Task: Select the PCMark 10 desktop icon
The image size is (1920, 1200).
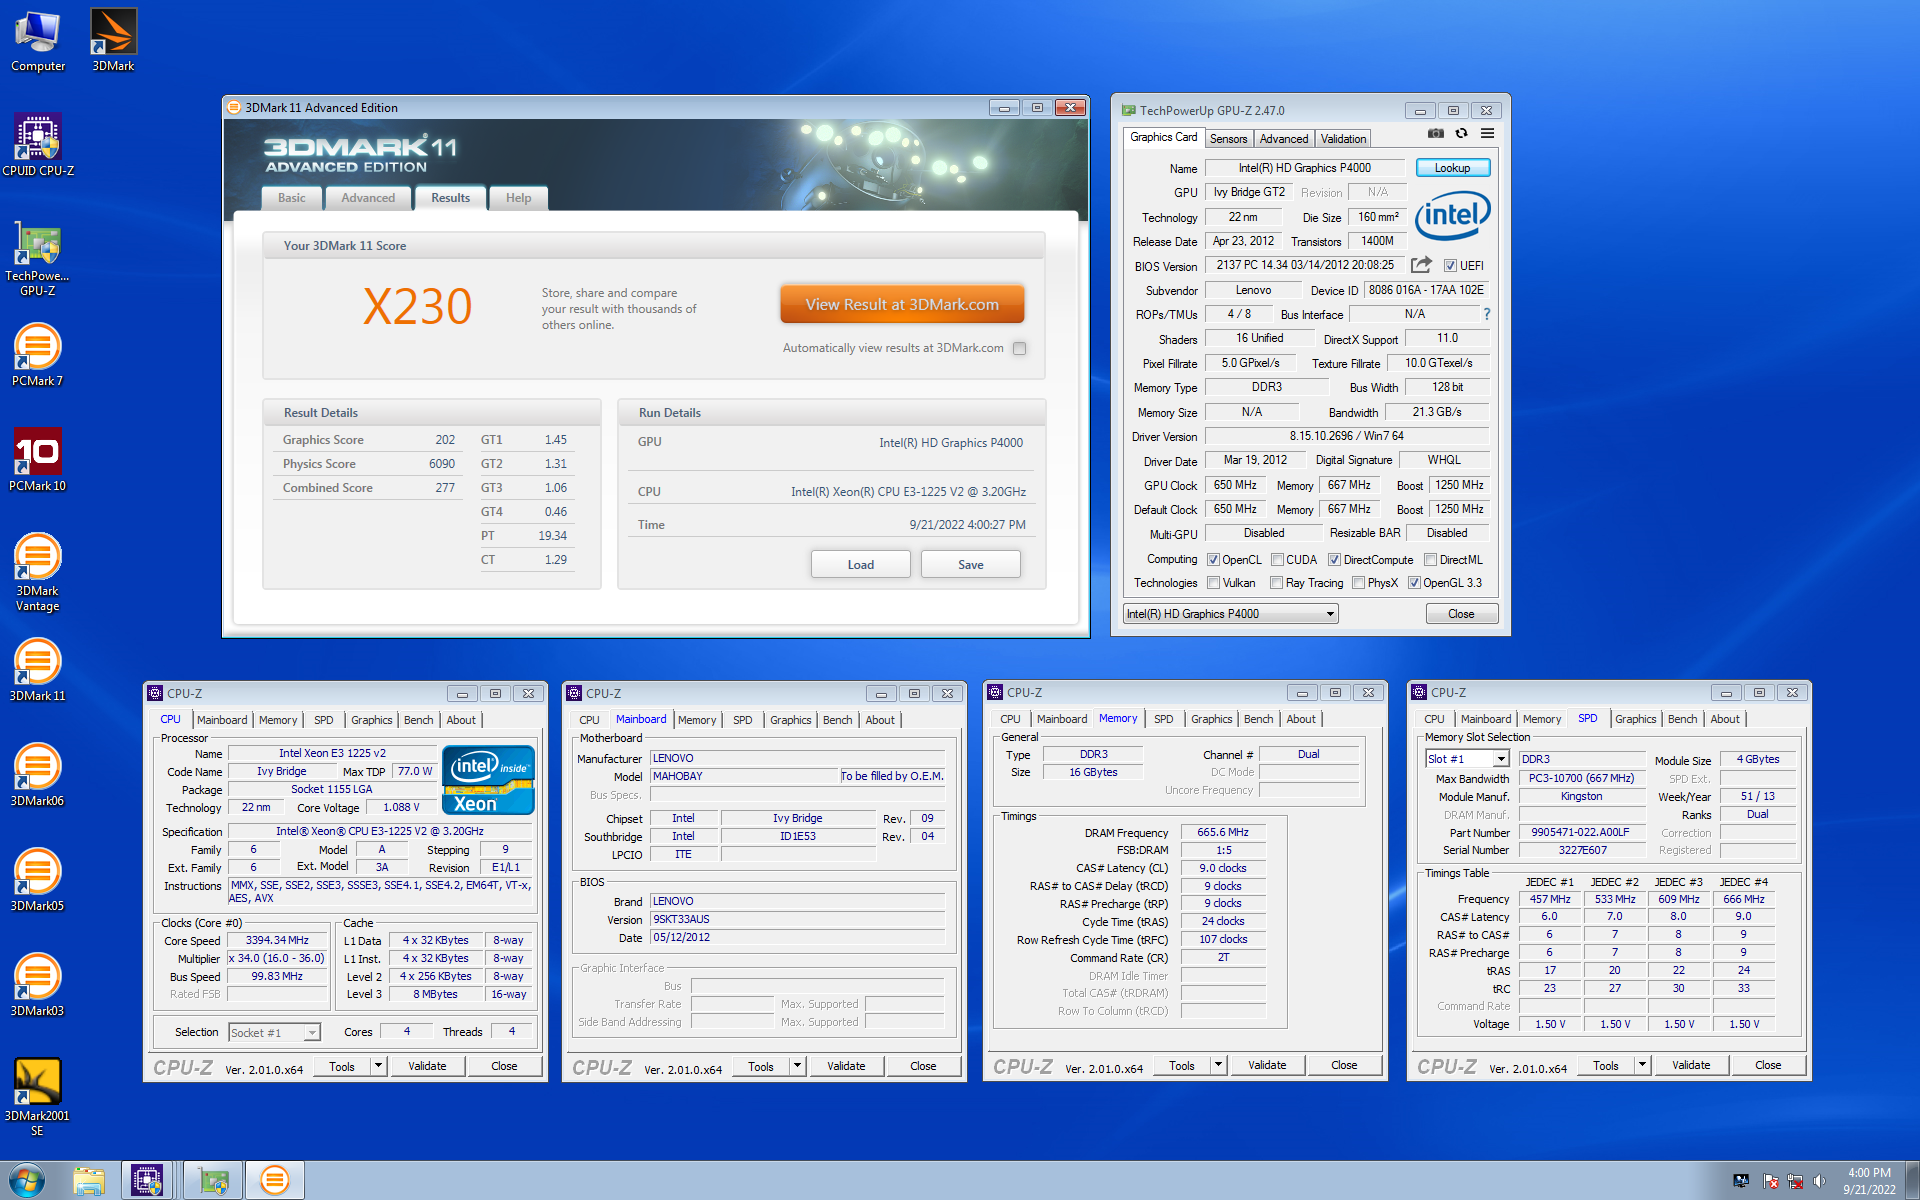Action: tap(38, 460)
